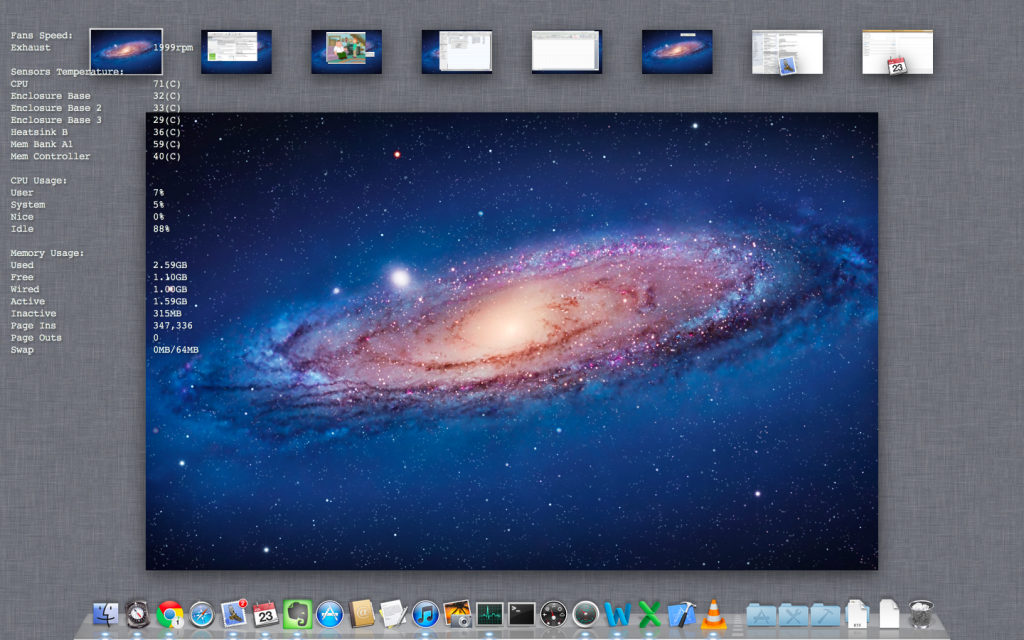Launch TextEdit paper and pen icon
The image size is (1024, 640).
click(393, 614)
